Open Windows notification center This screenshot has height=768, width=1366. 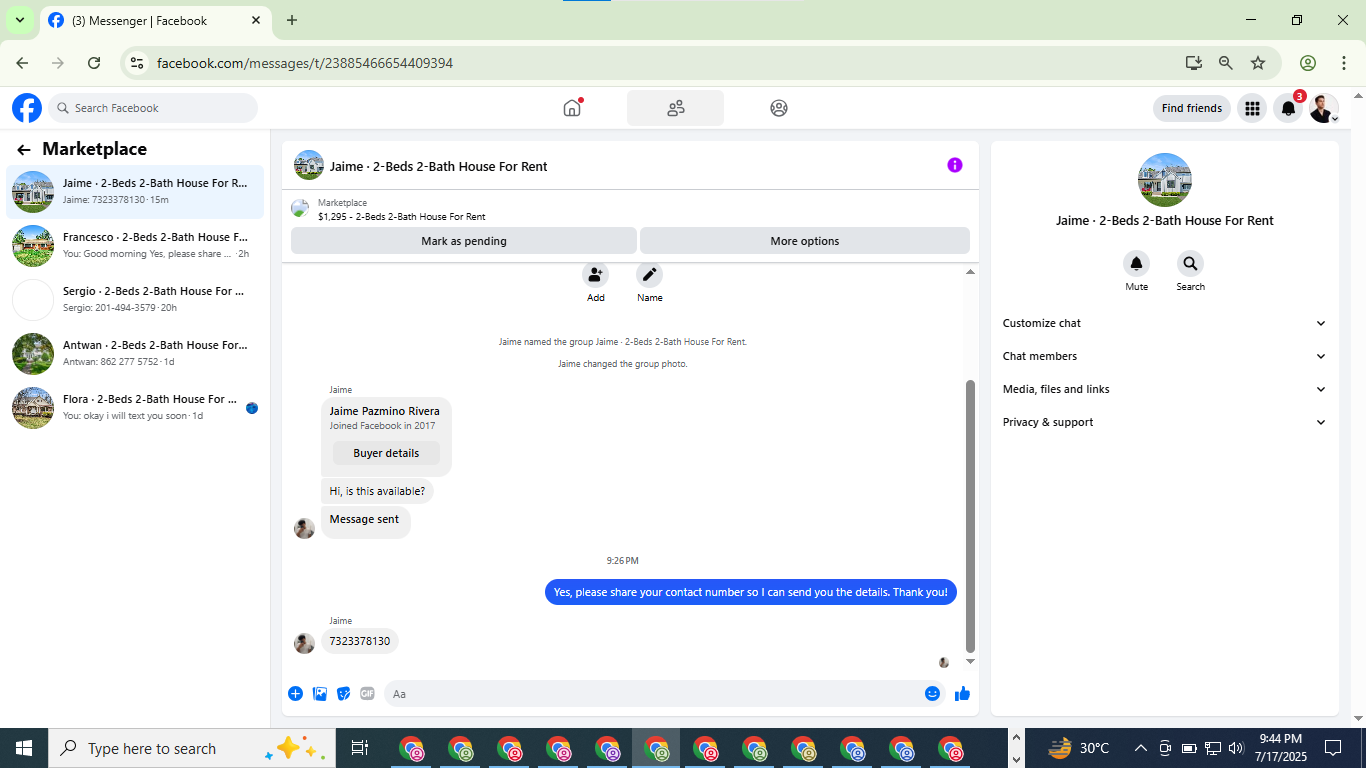pyautogui.click(x=1333, y=748)
